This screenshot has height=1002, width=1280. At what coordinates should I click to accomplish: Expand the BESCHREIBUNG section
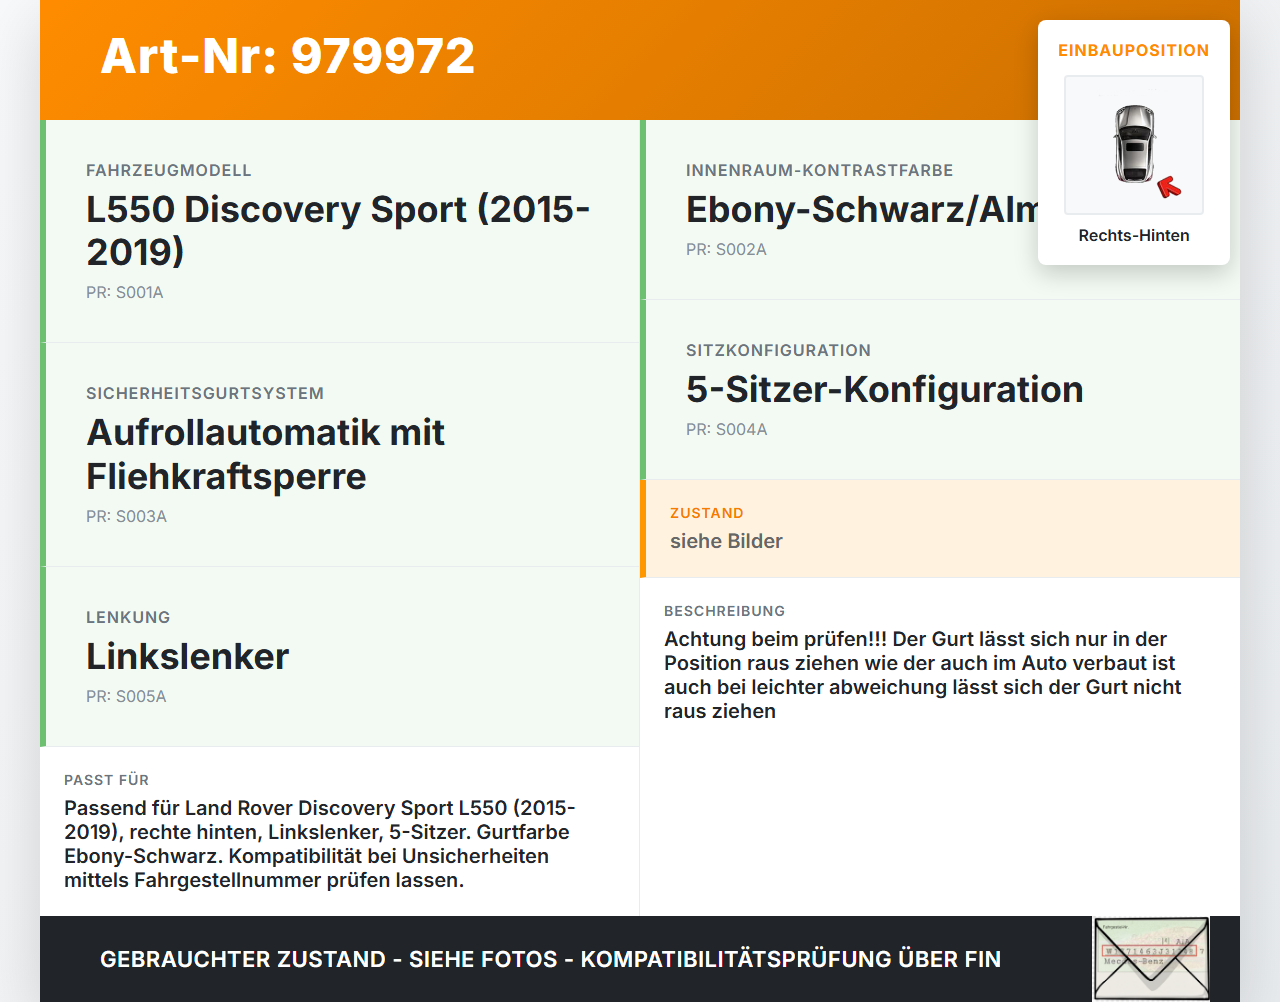940,660
